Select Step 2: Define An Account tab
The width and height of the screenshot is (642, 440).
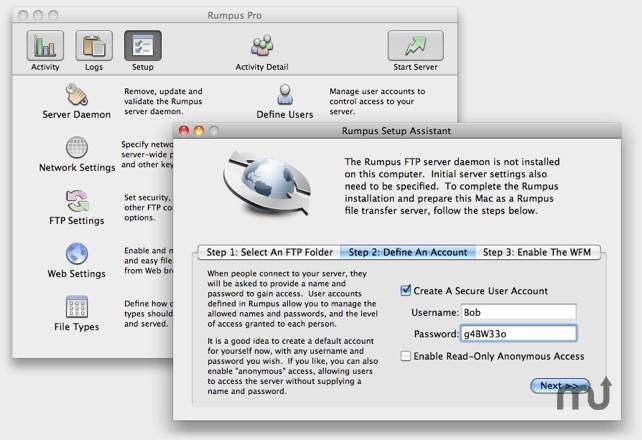point(408,252)
